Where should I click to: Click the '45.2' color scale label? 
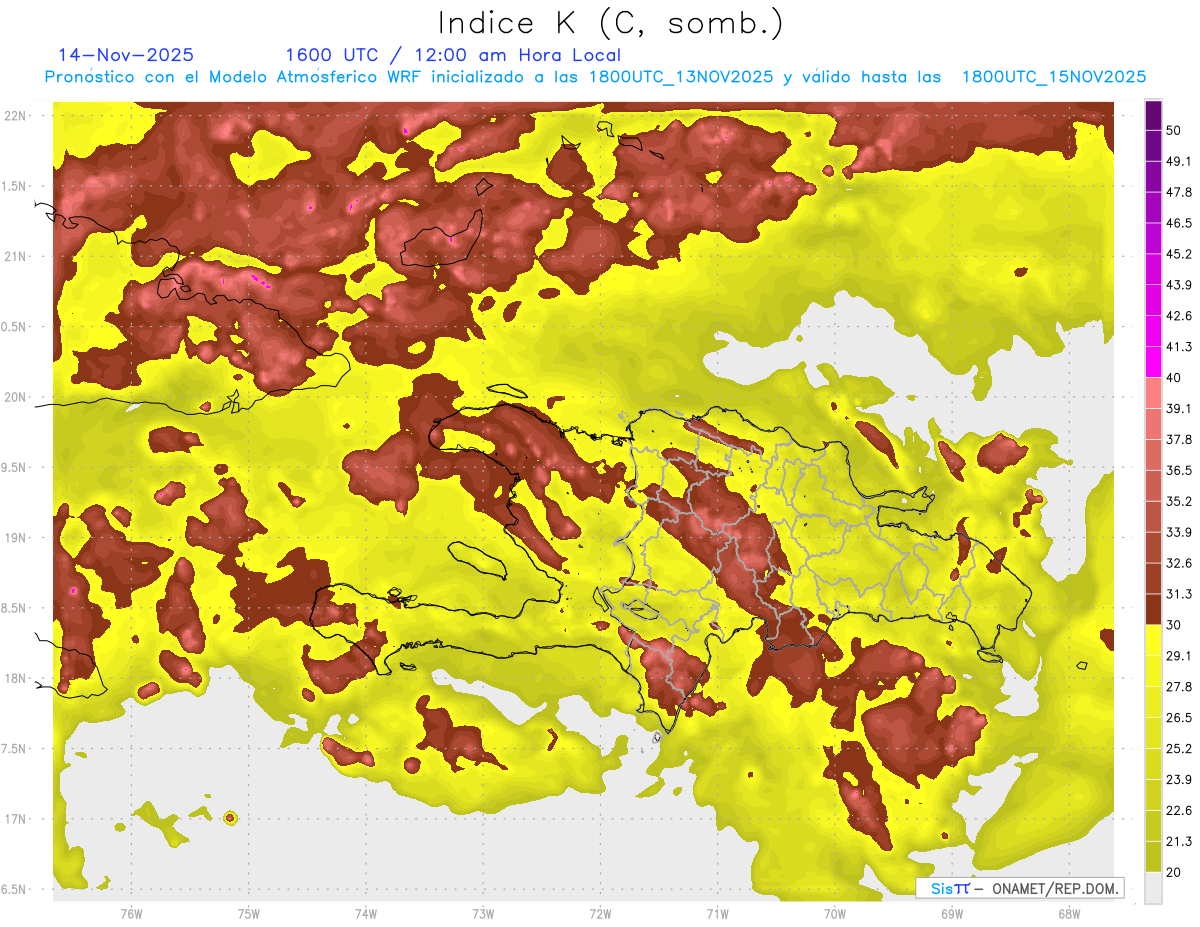coord(1178,254)
